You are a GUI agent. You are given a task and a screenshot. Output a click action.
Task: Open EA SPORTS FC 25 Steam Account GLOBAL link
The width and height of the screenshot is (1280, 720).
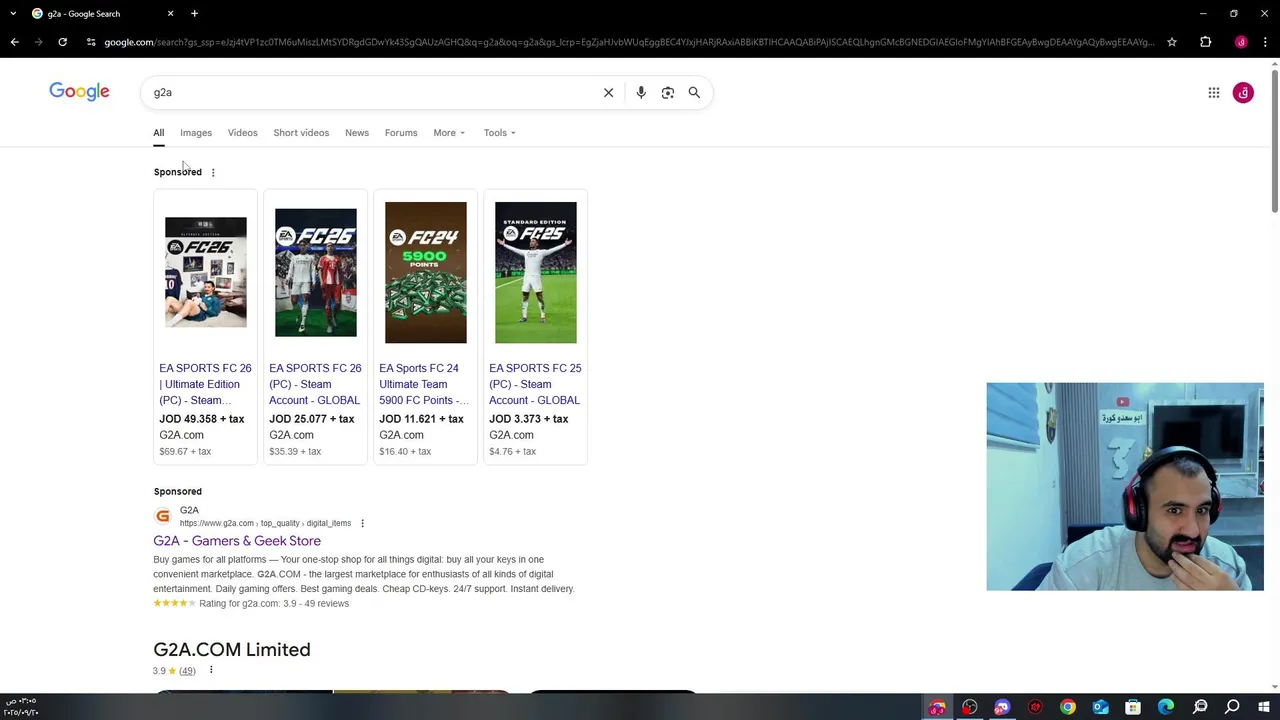point(535,384)
